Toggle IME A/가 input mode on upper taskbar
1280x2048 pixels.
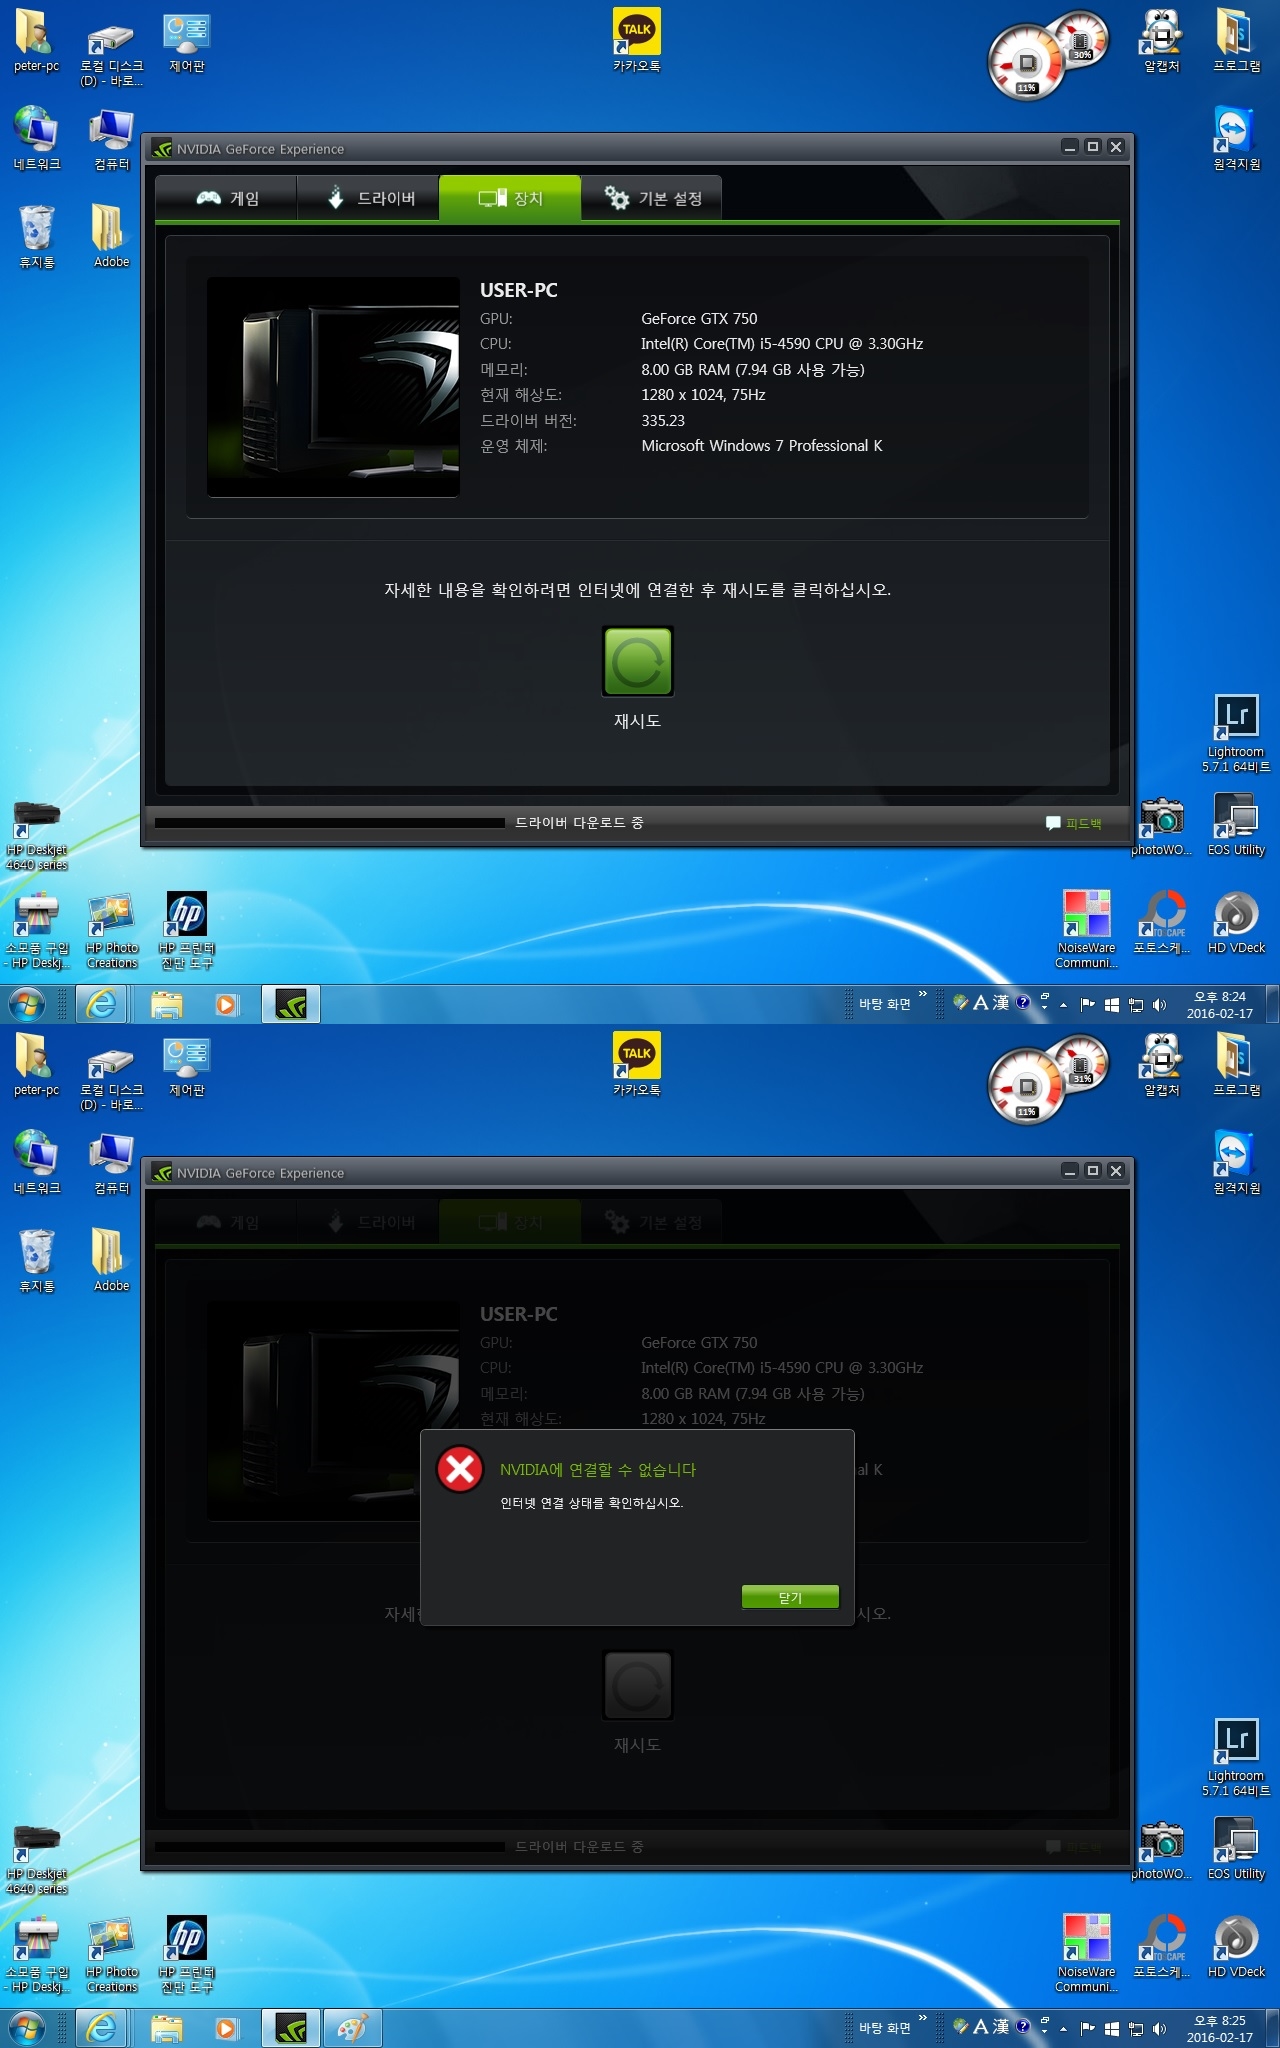click(x=981, y=1003)
